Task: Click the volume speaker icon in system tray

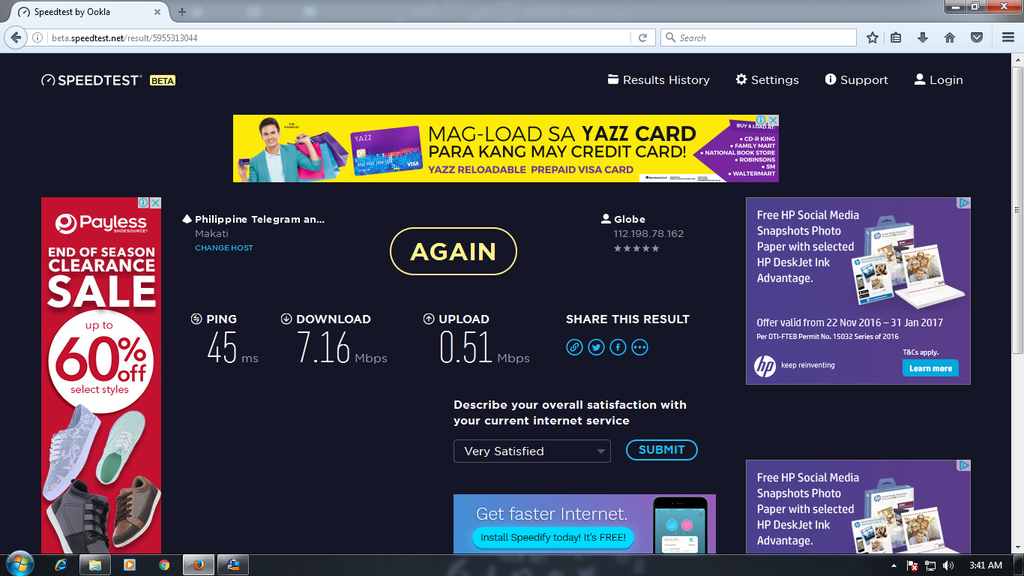Action: (x=948, y=566)
